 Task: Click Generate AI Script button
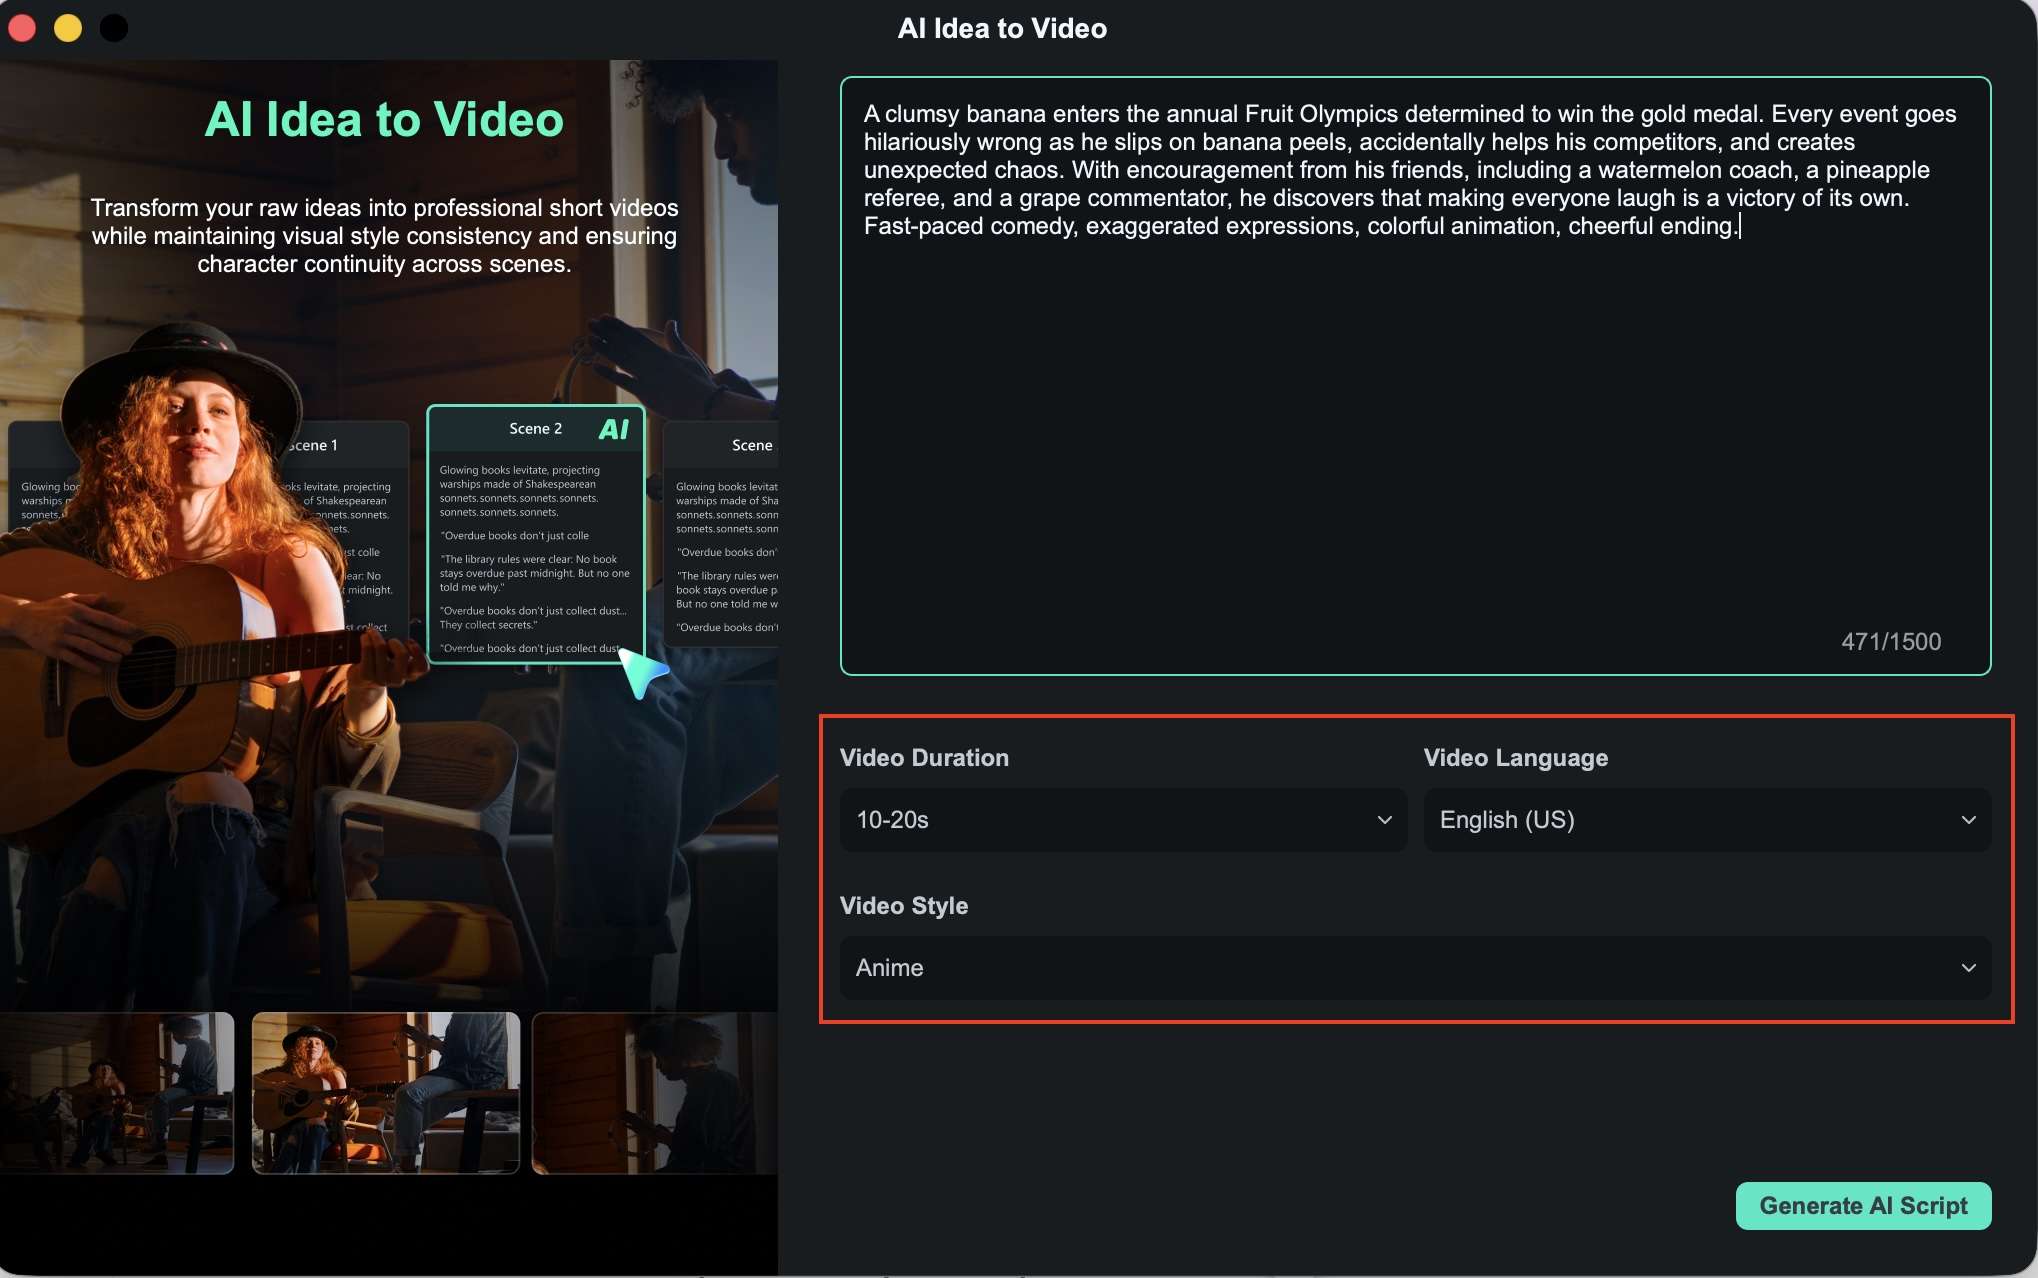point(1863,1206)
